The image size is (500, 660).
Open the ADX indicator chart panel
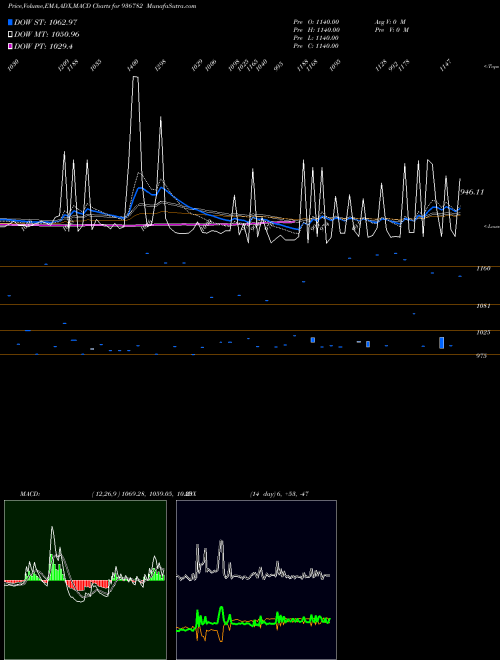(256, 580)
